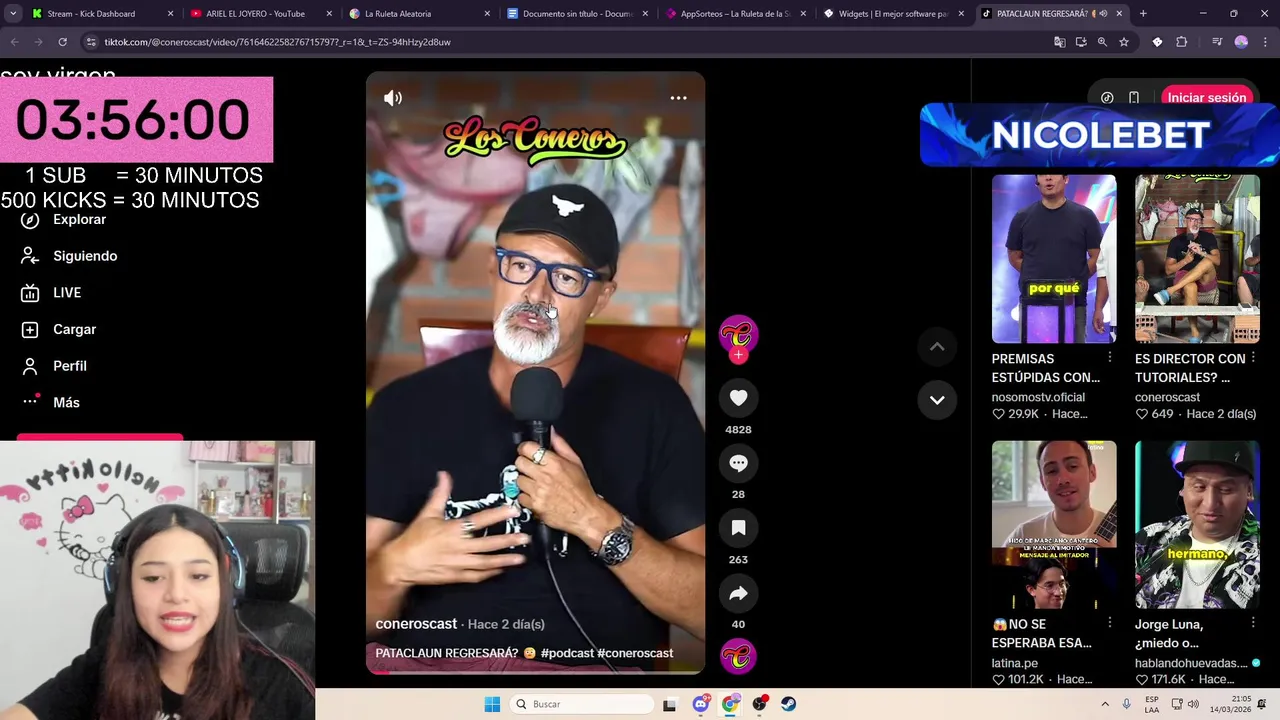The height and width of the screenshot is (720, 1280).
Task: Open the media controls icon
Action: pyautogui.click(x=1216, y=42)
